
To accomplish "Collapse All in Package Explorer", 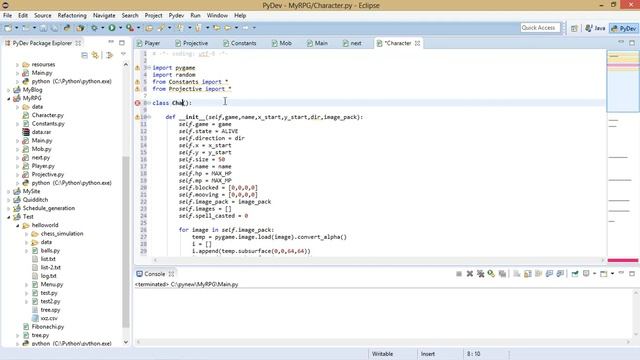I will pos(84,55).
